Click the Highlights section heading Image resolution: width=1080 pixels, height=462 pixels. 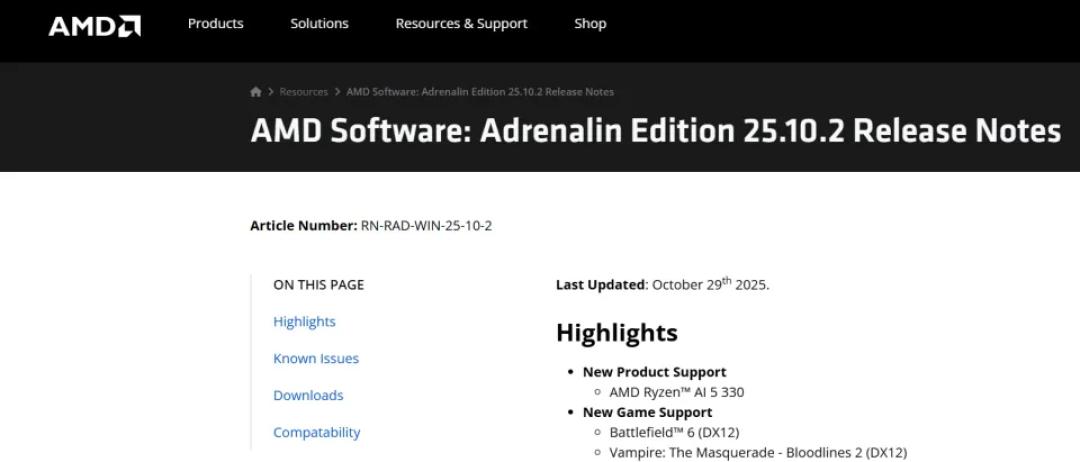pos(617,333)
